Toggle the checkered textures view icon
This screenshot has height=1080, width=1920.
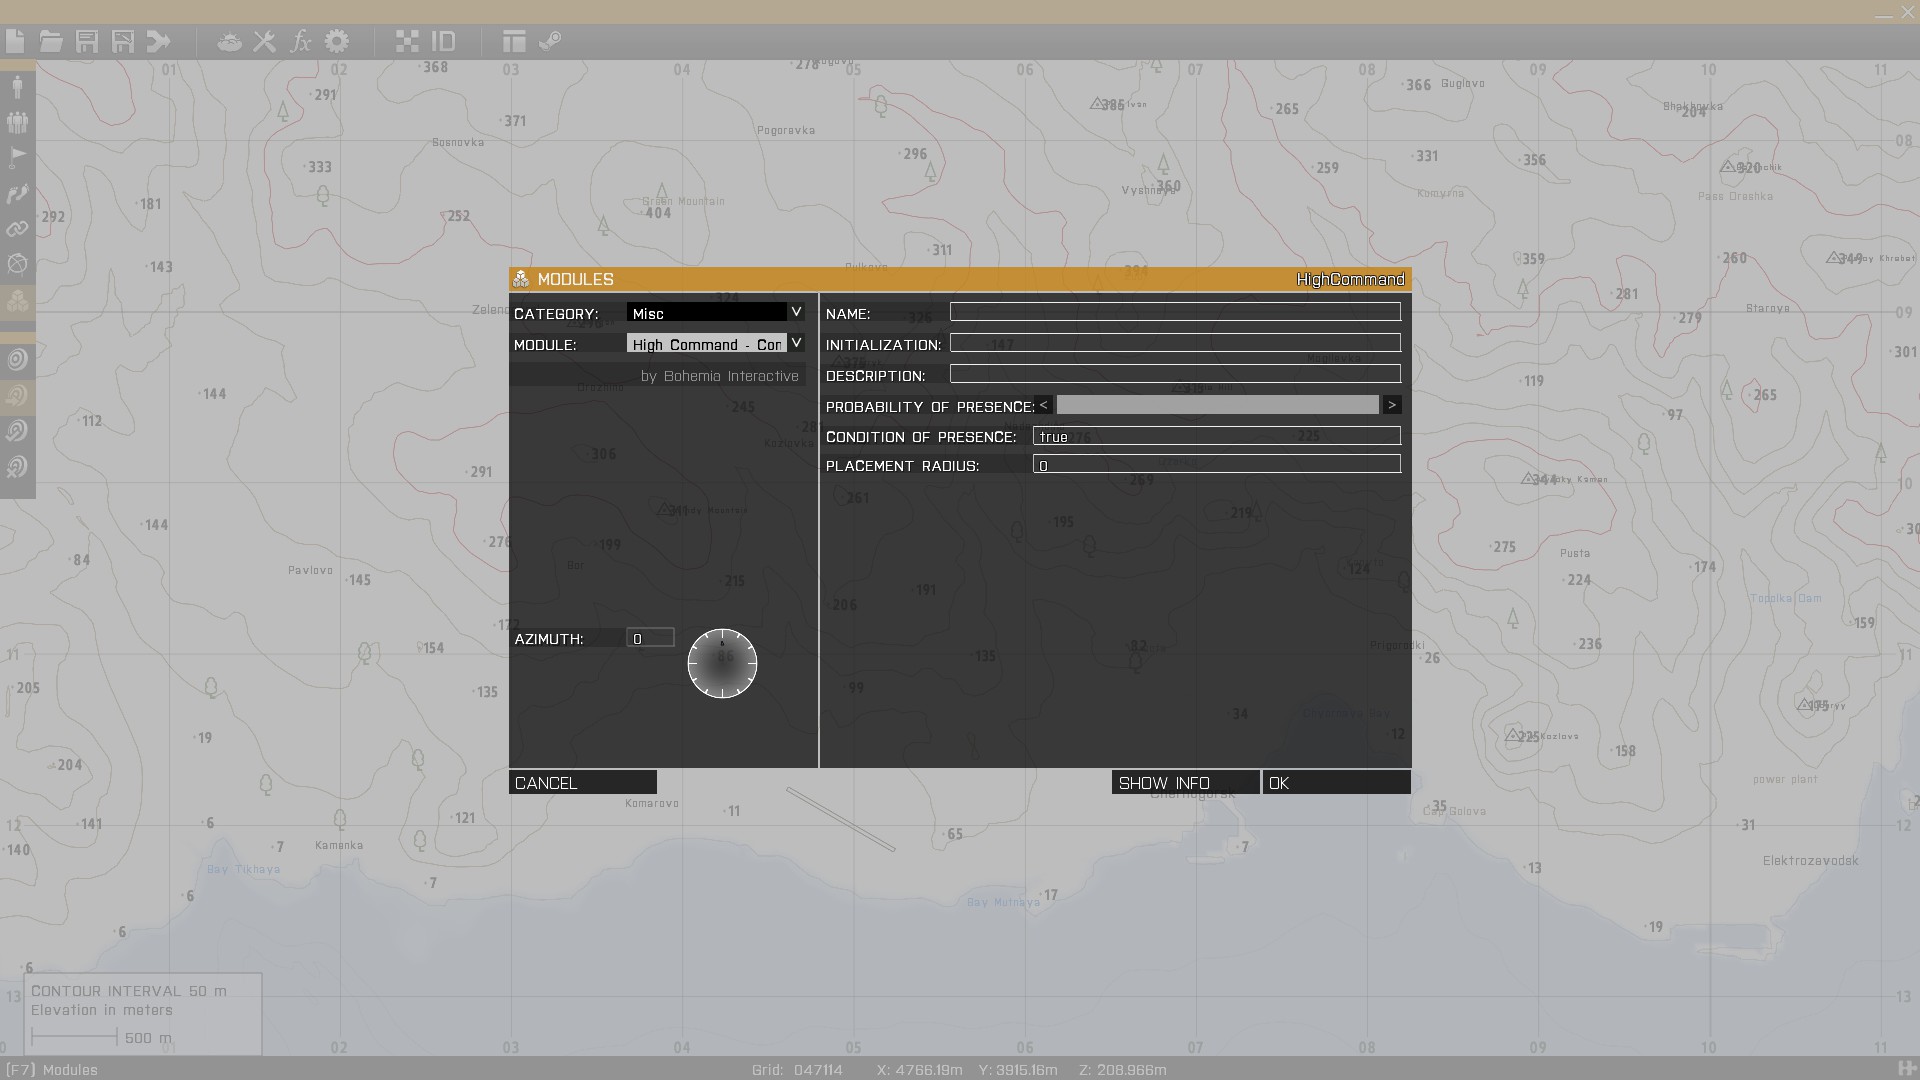click(x=407, y=41)
